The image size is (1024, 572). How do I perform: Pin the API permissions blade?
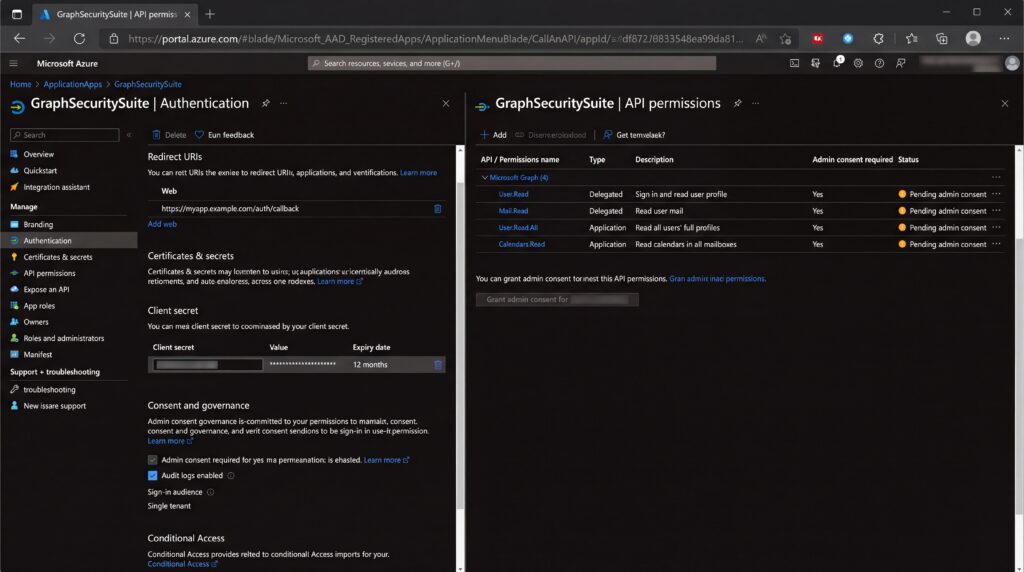pos(737,103)
